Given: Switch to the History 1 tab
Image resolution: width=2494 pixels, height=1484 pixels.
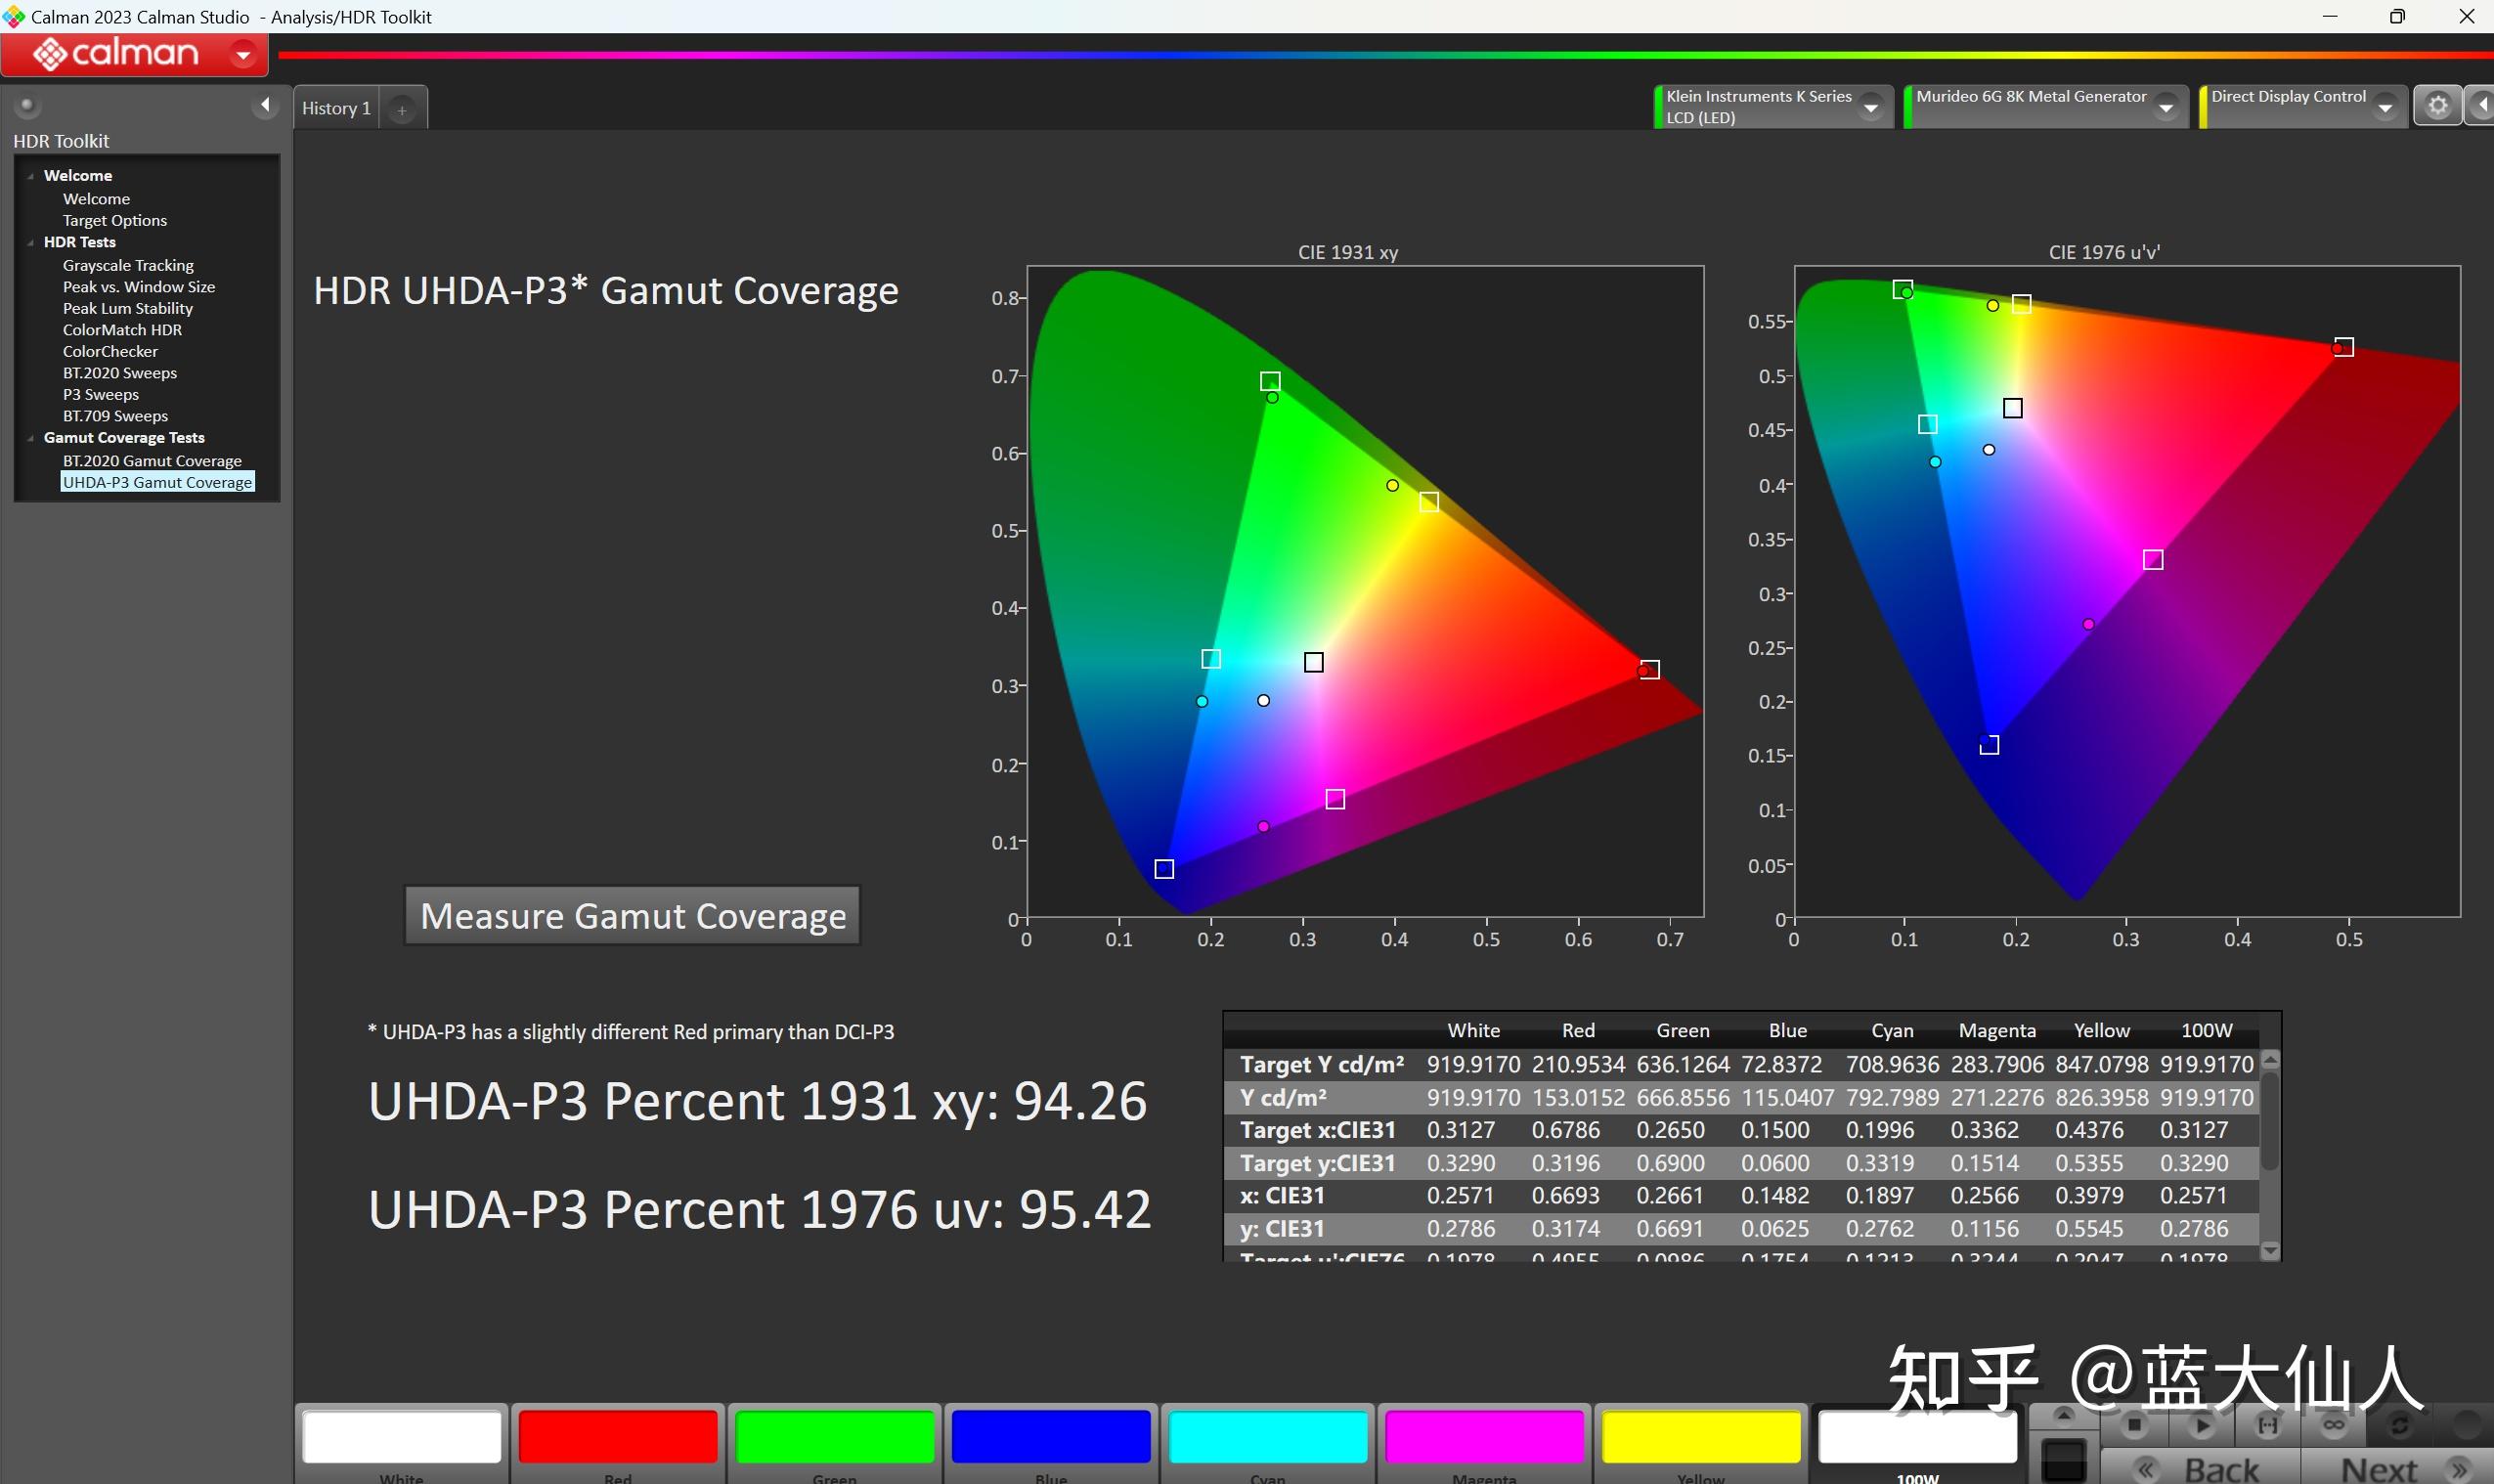Looking at the screenshot, I should 337,108.
